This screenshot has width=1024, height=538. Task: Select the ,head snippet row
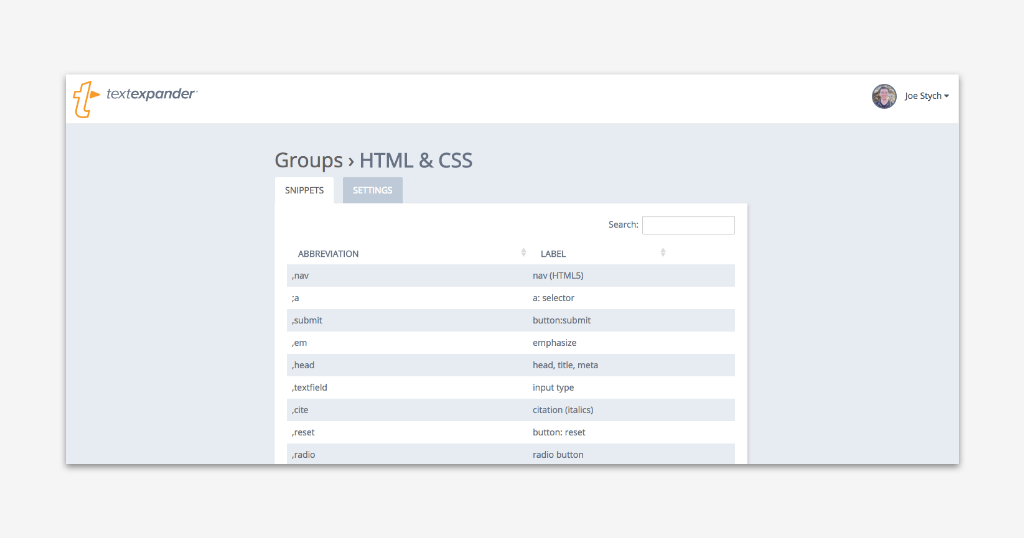coord(511,365)
